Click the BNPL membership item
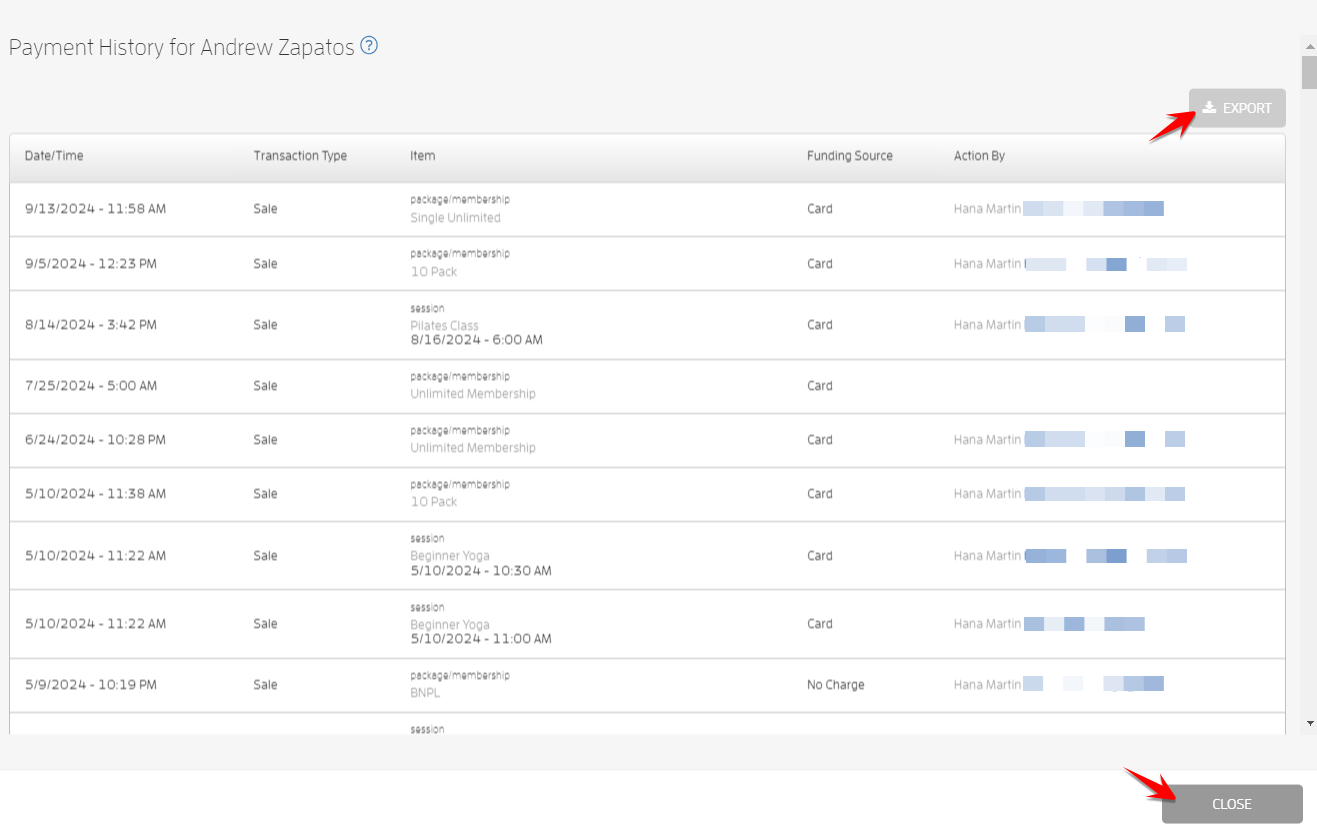Image resolution: width=1317 pixels, height=836 pixels. (x=425, y=693)
